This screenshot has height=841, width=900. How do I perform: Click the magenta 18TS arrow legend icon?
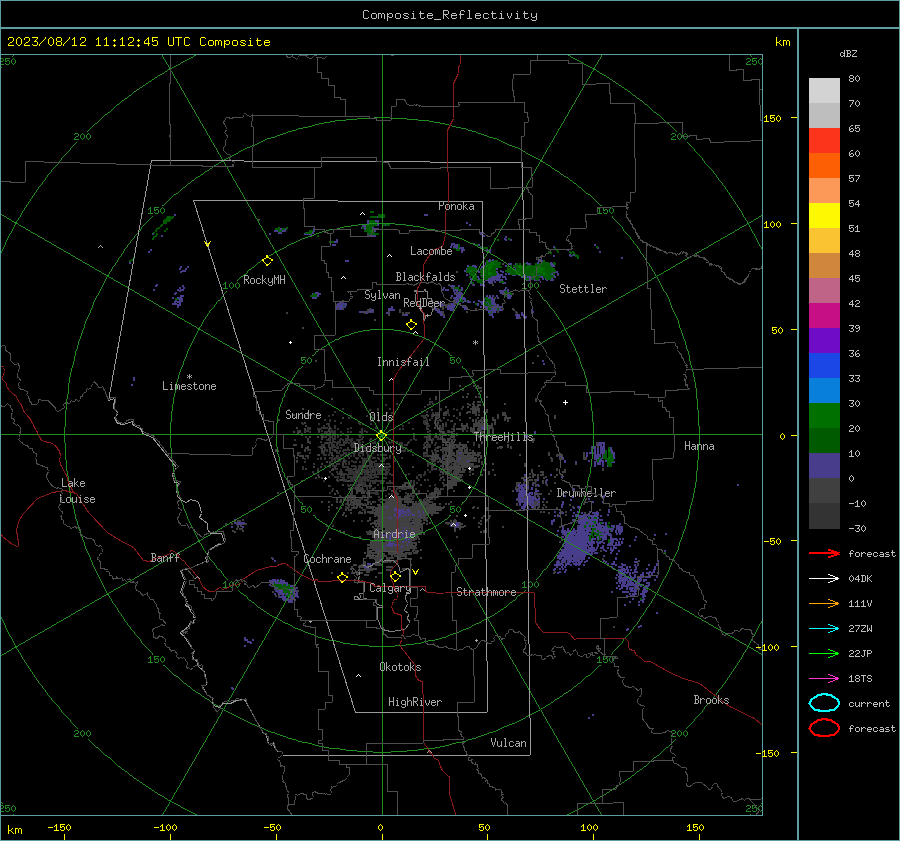pos(825,679)
